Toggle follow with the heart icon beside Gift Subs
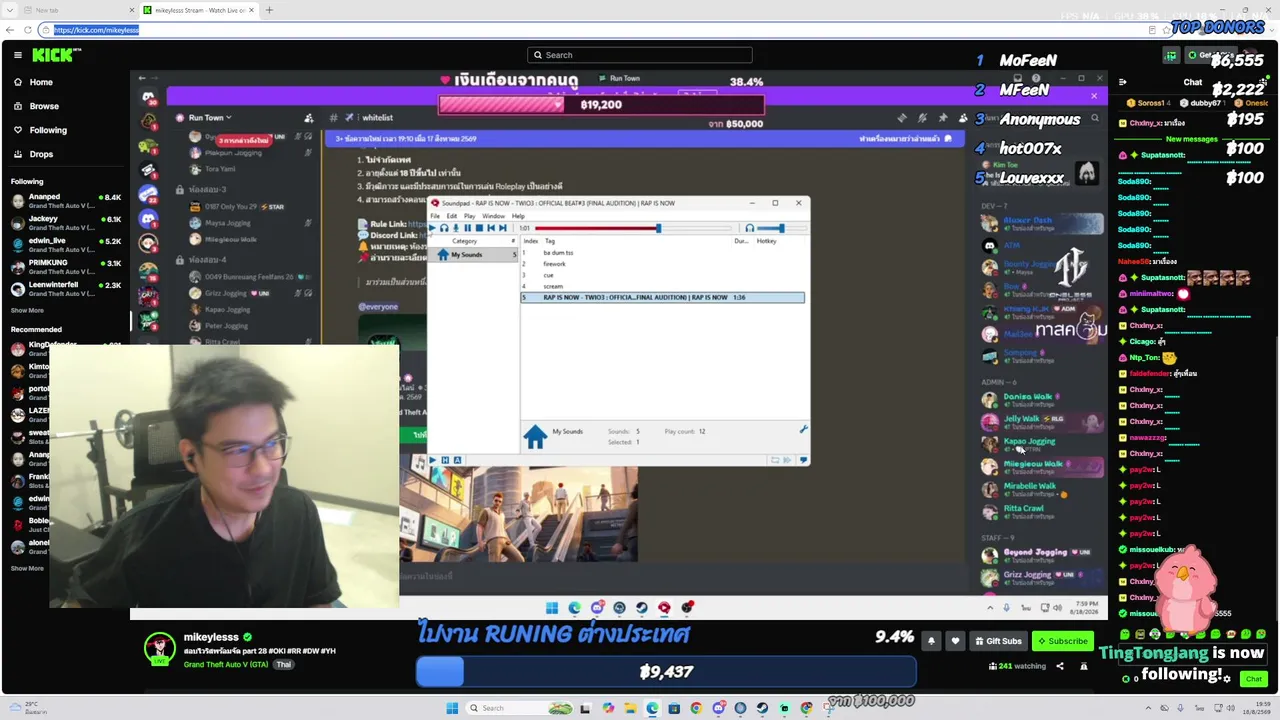 pos(955,641)
